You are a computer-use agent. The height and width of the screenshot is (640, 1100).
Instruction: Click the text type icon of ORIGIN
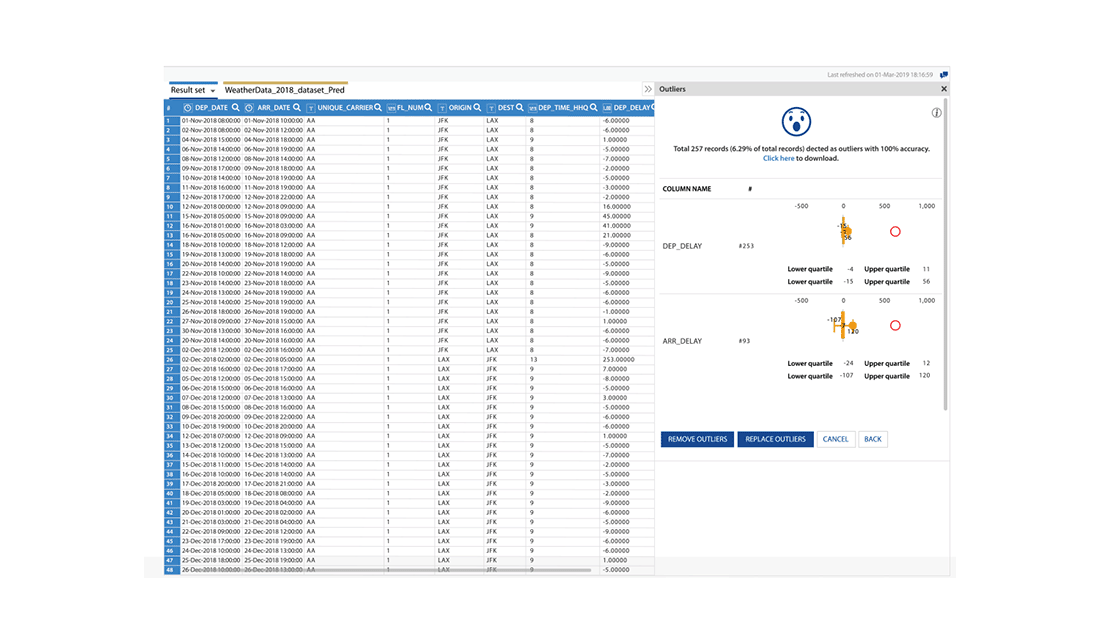pos(442,108)
